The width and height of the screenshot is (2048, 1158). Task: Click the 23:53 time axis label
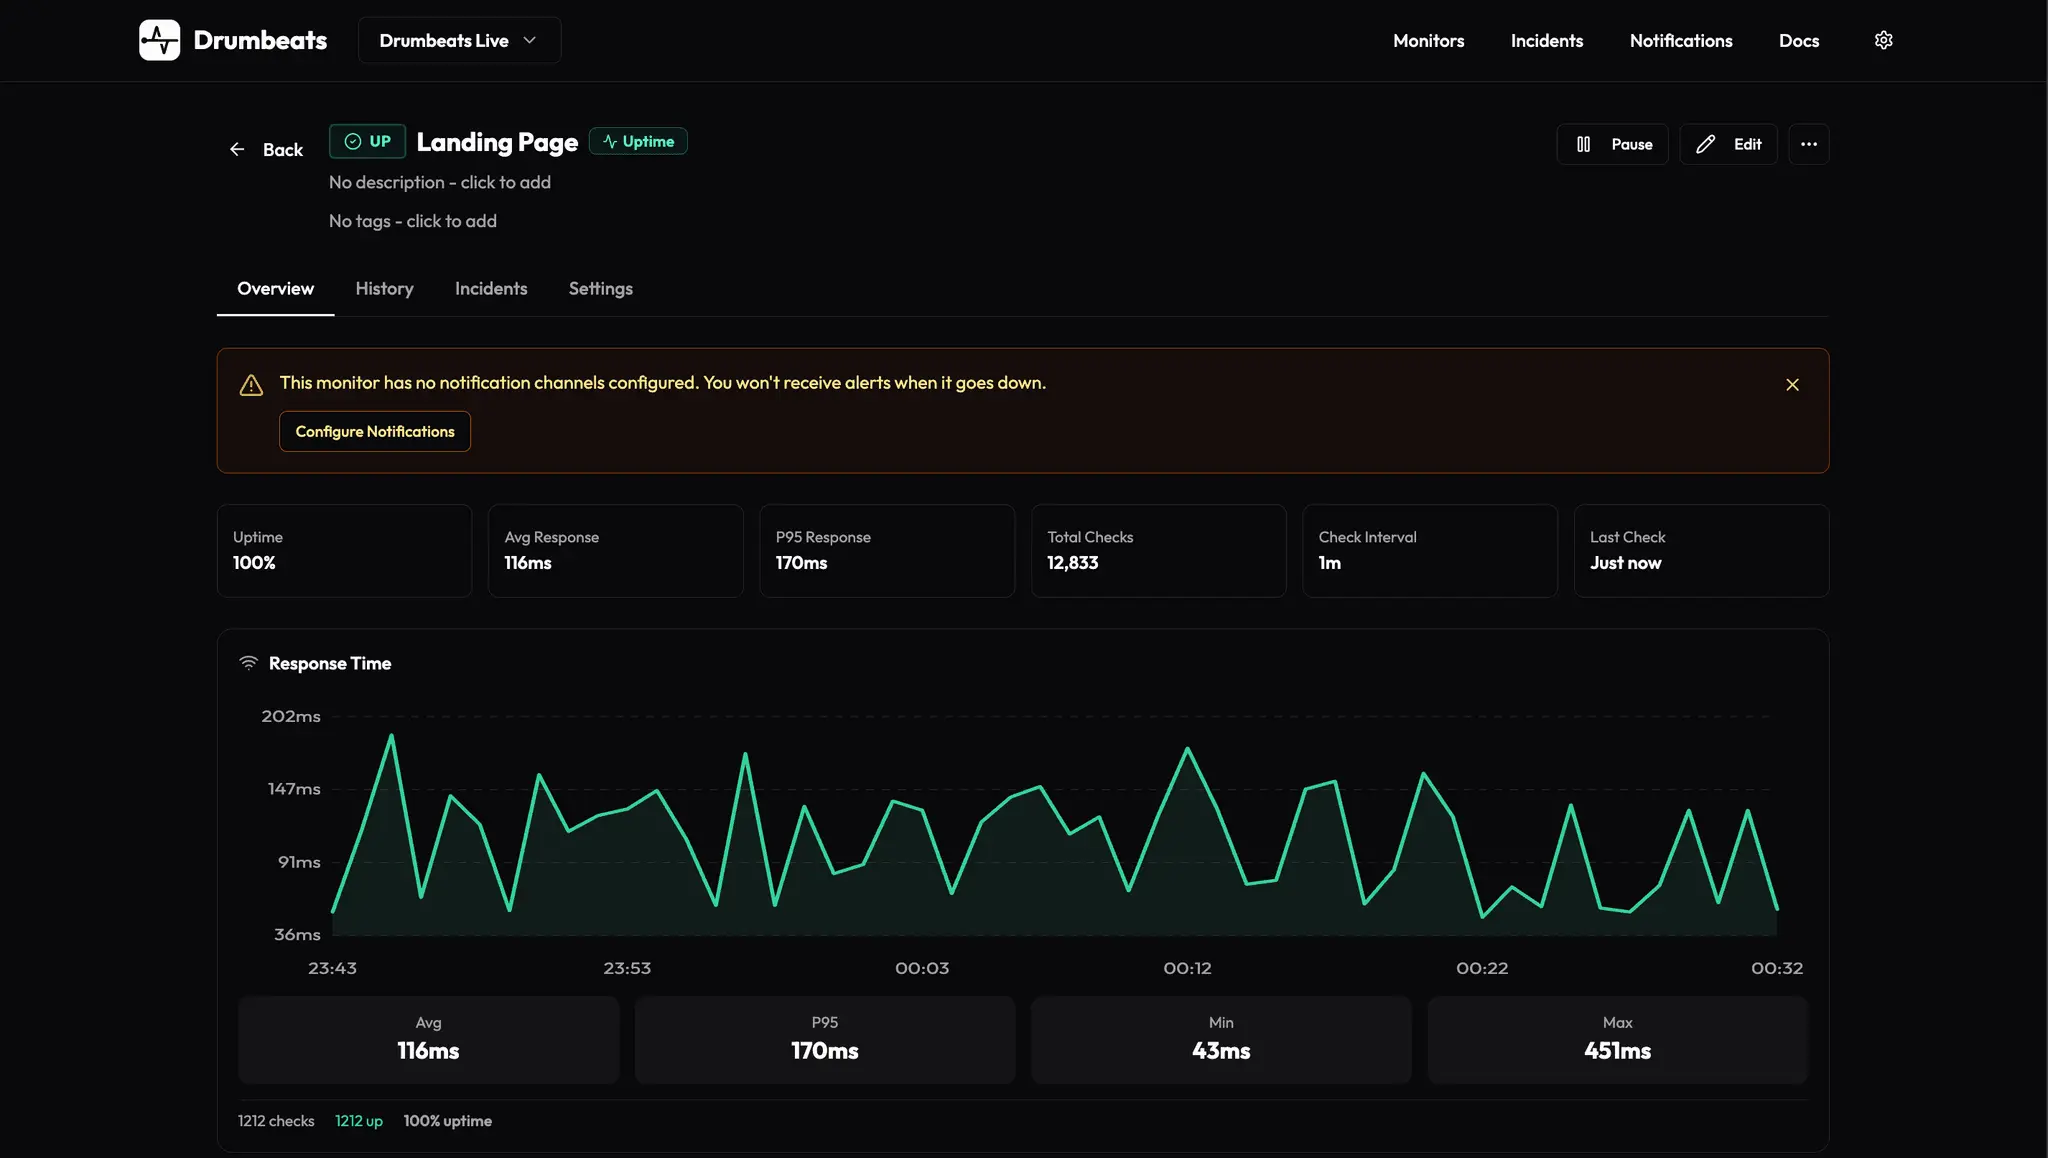pyautogui.click(x=627, y=968)
